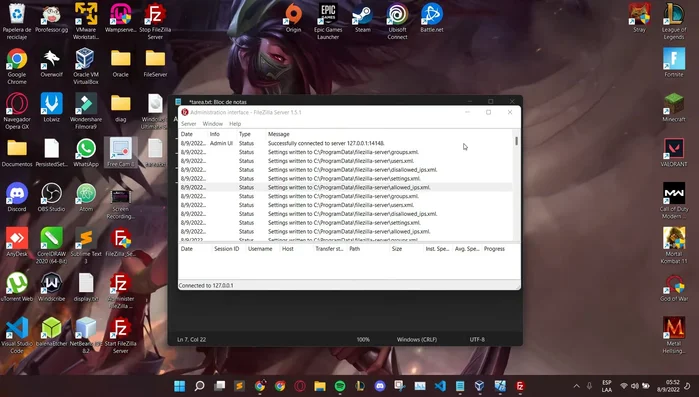Viewport: 699px width, 397px height.
Task: Open Epic Games Launcher desktop shortcut
Action: pyautogui.click(x=328, y=21)
